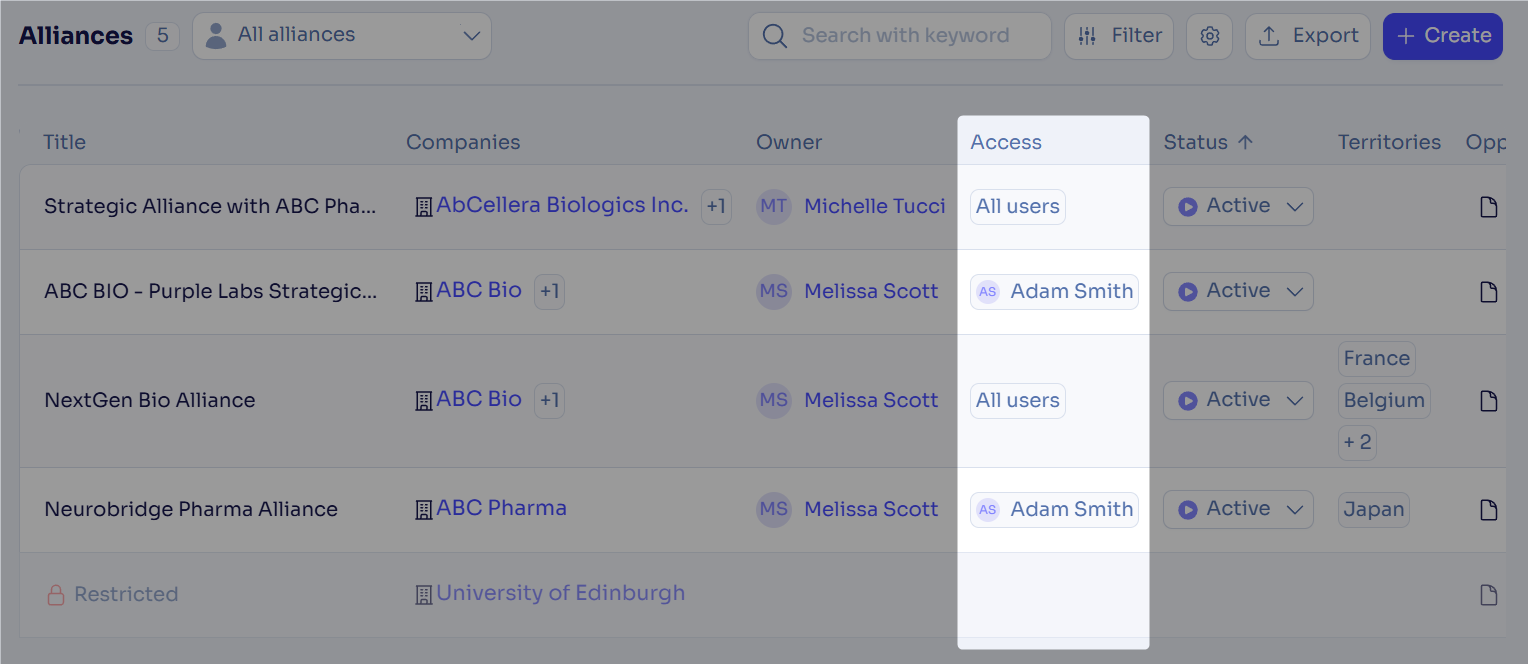Screen dimensions: 1528x664
Task: Click the Title column header
Action: (64, 142)
